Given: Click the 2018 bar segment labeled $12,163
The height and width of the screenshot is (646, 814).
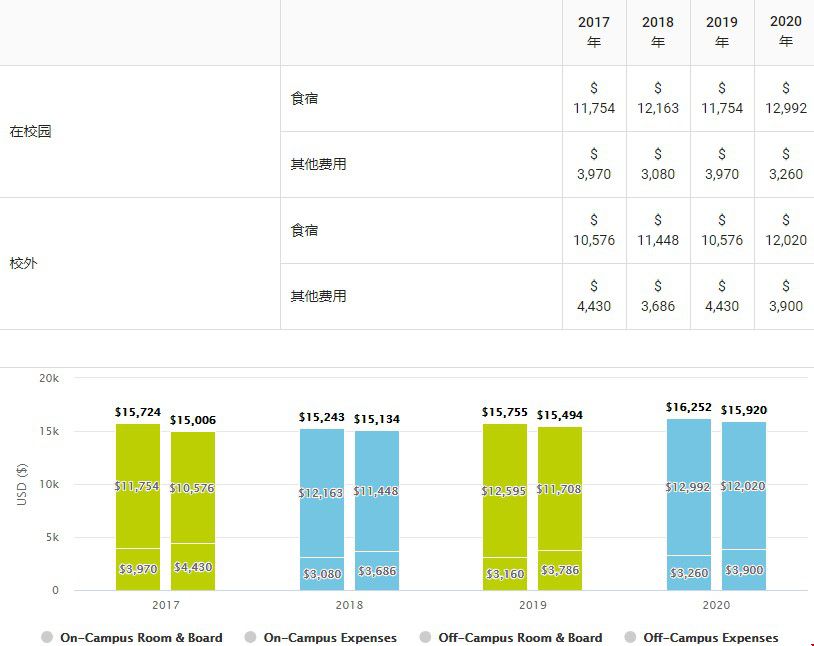Looking at the screenshot, I should click(x=322, y=493).
